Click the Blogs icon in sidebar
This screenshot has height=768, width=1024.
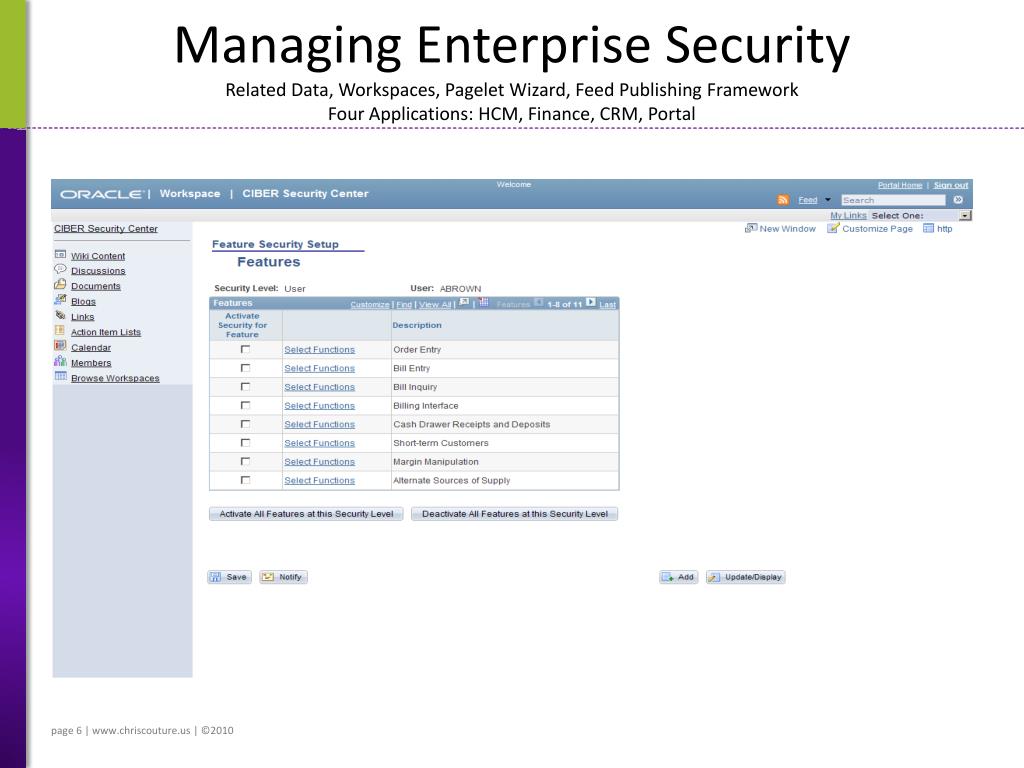click(60, 300)
